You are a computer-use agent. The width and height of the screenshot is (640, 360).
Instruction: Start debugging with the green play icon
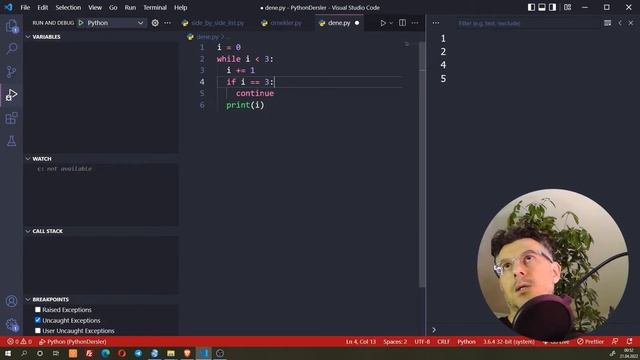pyautogui.click(x=81, y=23)
